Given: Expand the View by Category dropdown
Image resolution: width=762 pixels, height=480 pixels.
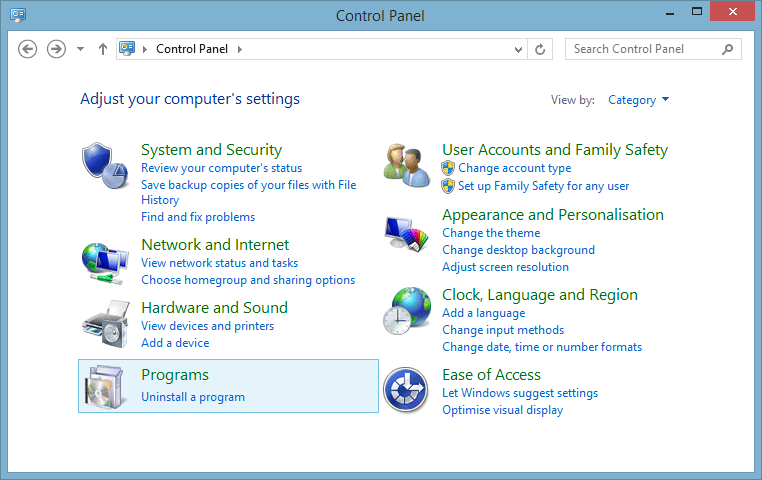Looking at the screenshot, I should click(x=639, y=100).
